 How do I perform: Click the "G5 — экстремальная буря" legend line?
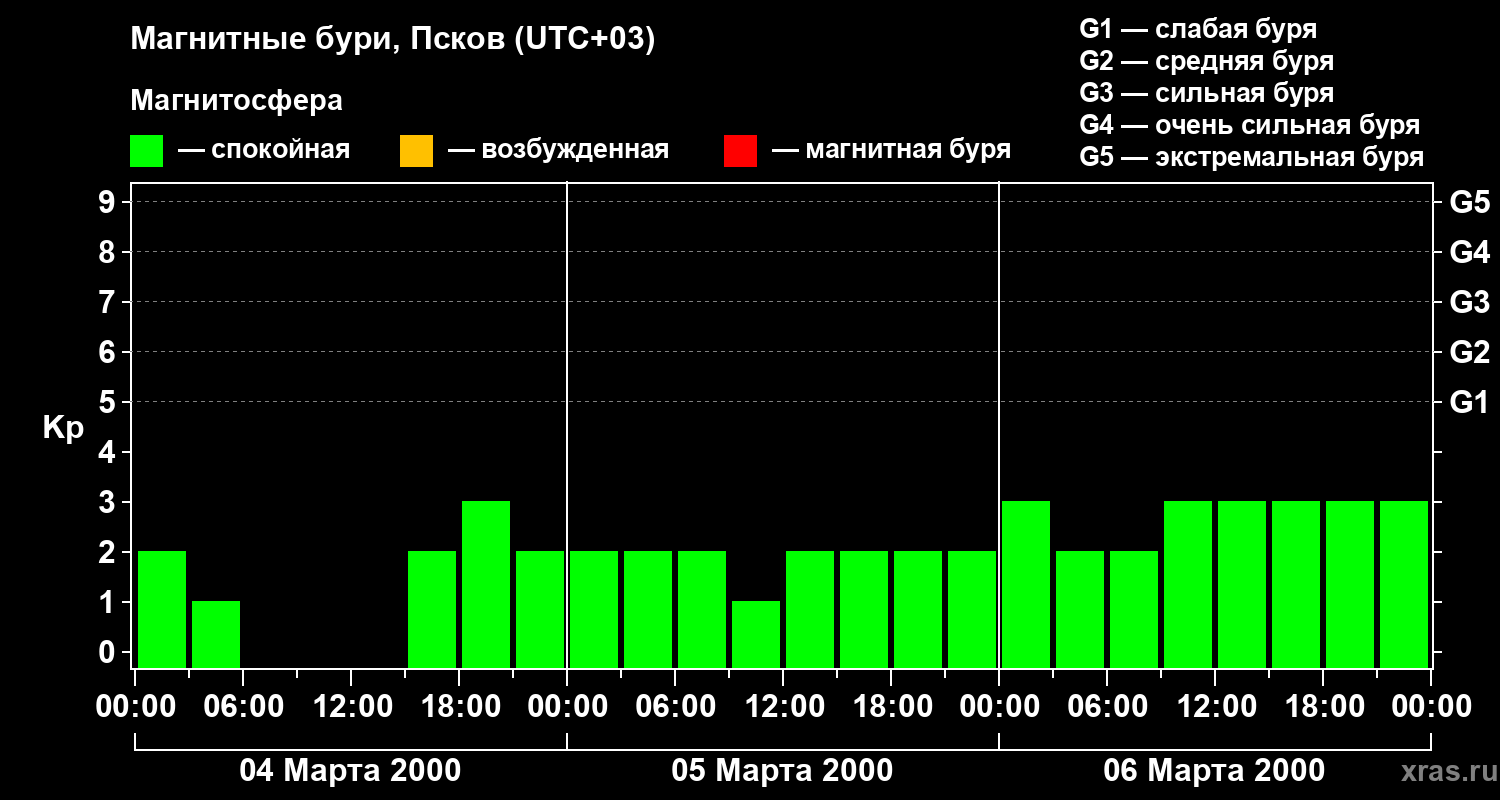point(1252,157)
